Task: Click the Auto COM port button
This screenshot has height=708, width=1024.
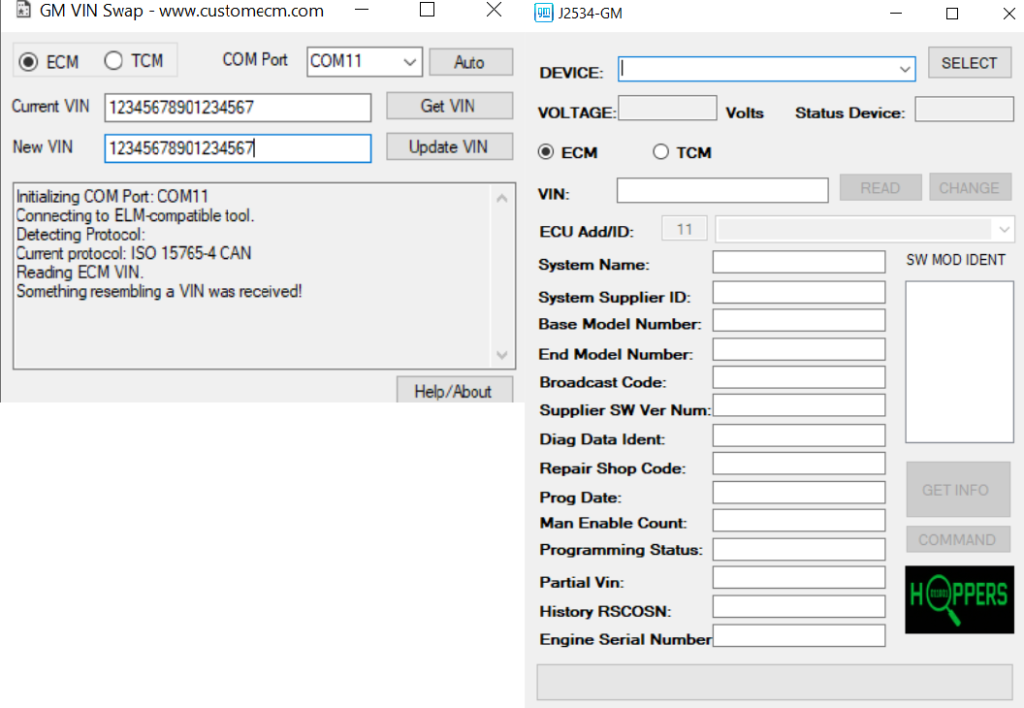Action: pos(471,62)
